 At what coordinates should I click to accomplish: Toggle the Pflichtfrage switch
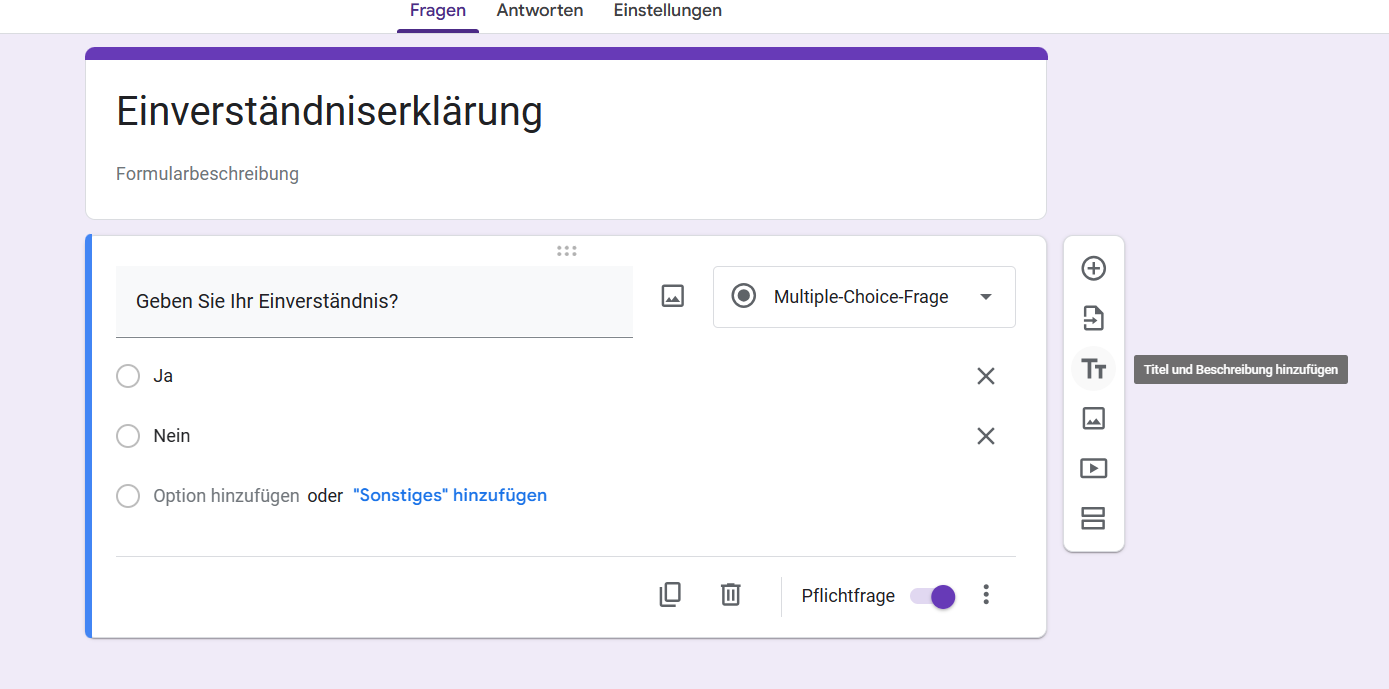pos(933,597)
